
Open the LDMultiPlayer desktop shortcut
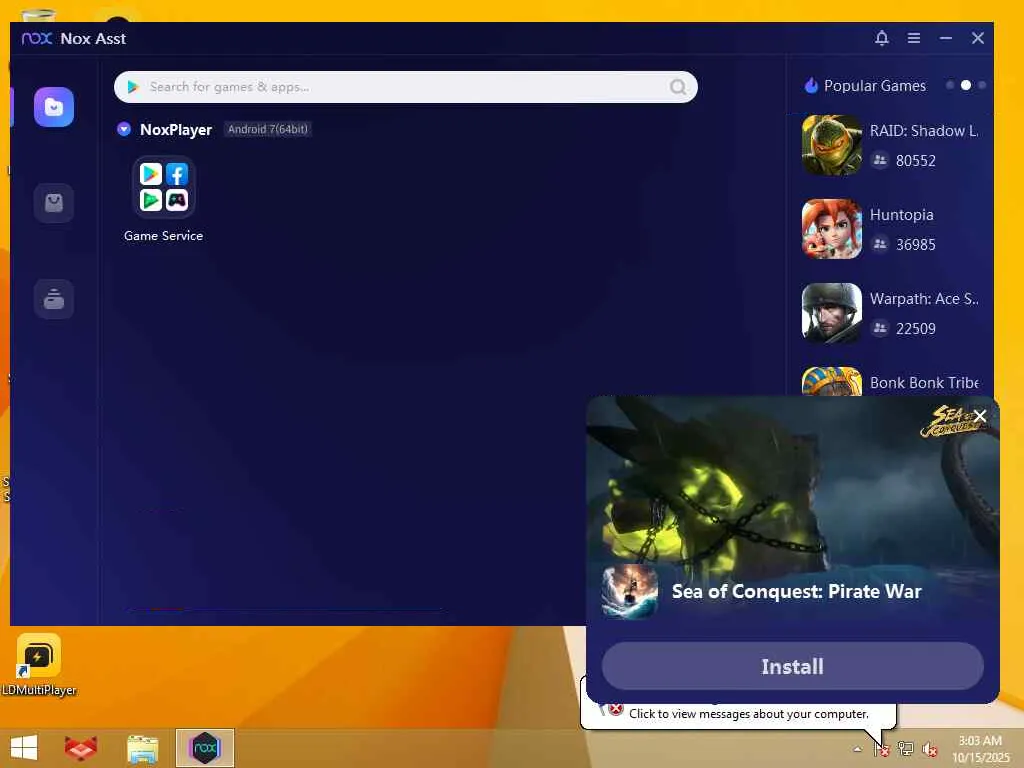point(39,664)
